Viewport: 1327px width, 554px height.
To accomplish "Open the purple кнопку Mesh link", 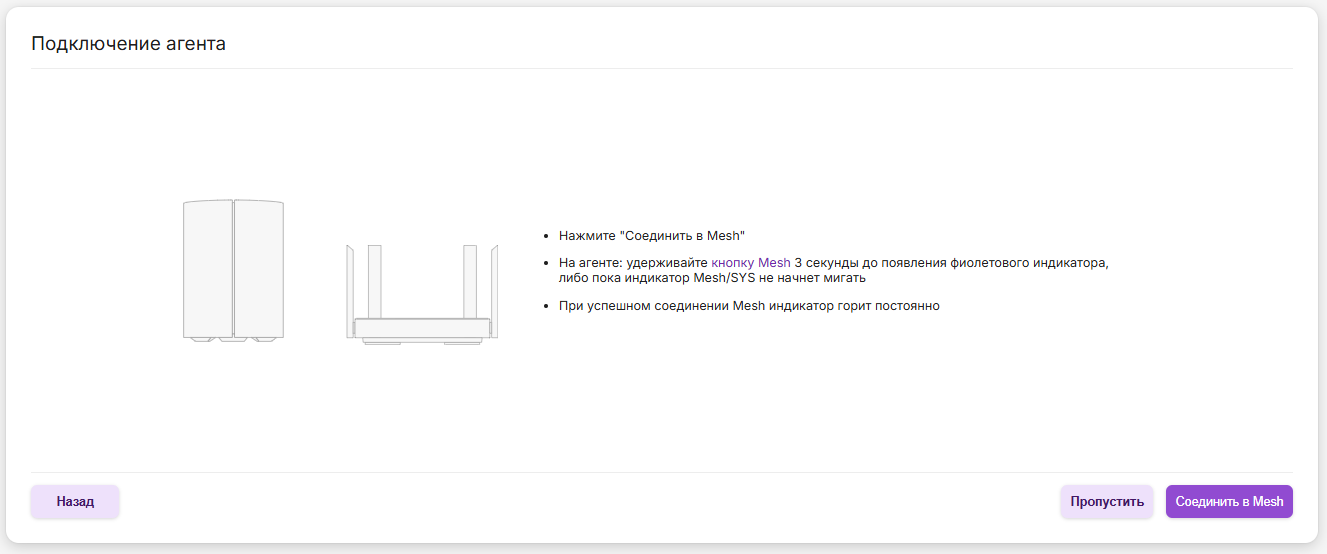I will (x=750, y=263).
